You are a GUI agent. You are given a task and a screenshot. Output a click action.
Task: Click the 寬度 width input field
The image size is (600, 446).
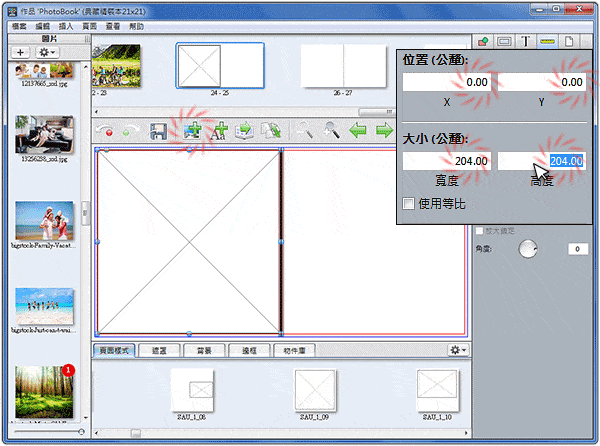447,160
